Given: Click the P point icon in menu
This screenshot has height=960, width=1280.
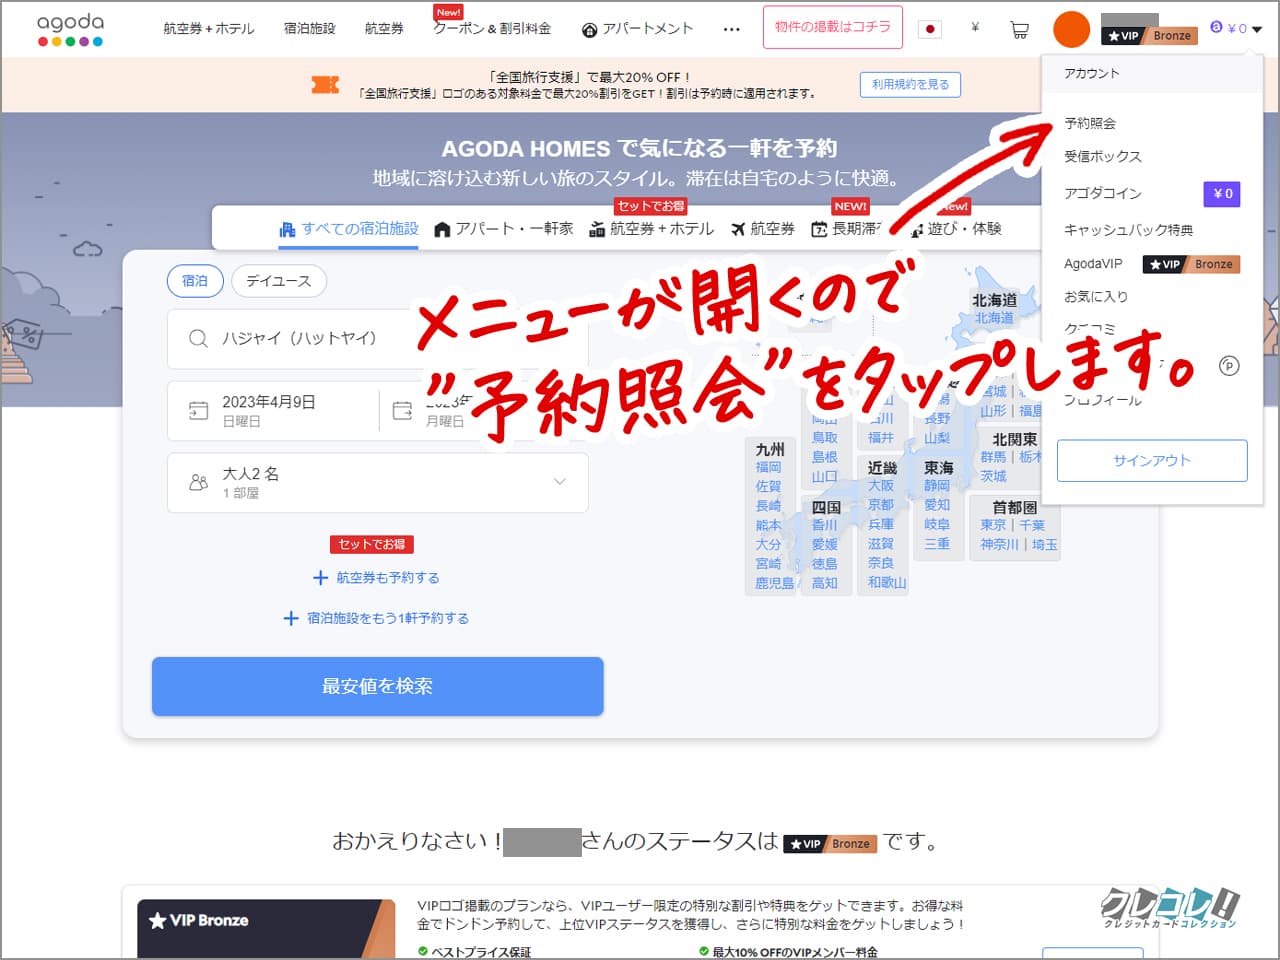Looking at the screenshot, I should pyautogui.click(x=1229, y=366).
